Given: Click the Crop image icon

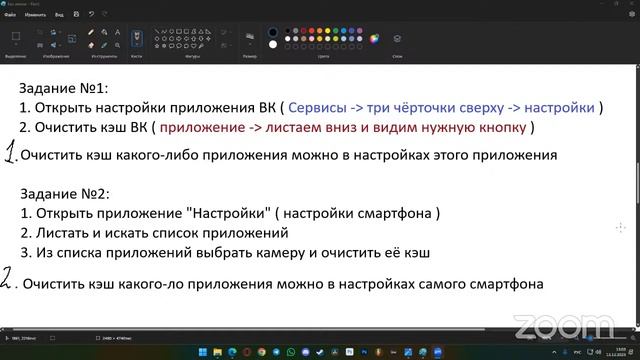Looking at the screenshot, I should tap(40, 32).
